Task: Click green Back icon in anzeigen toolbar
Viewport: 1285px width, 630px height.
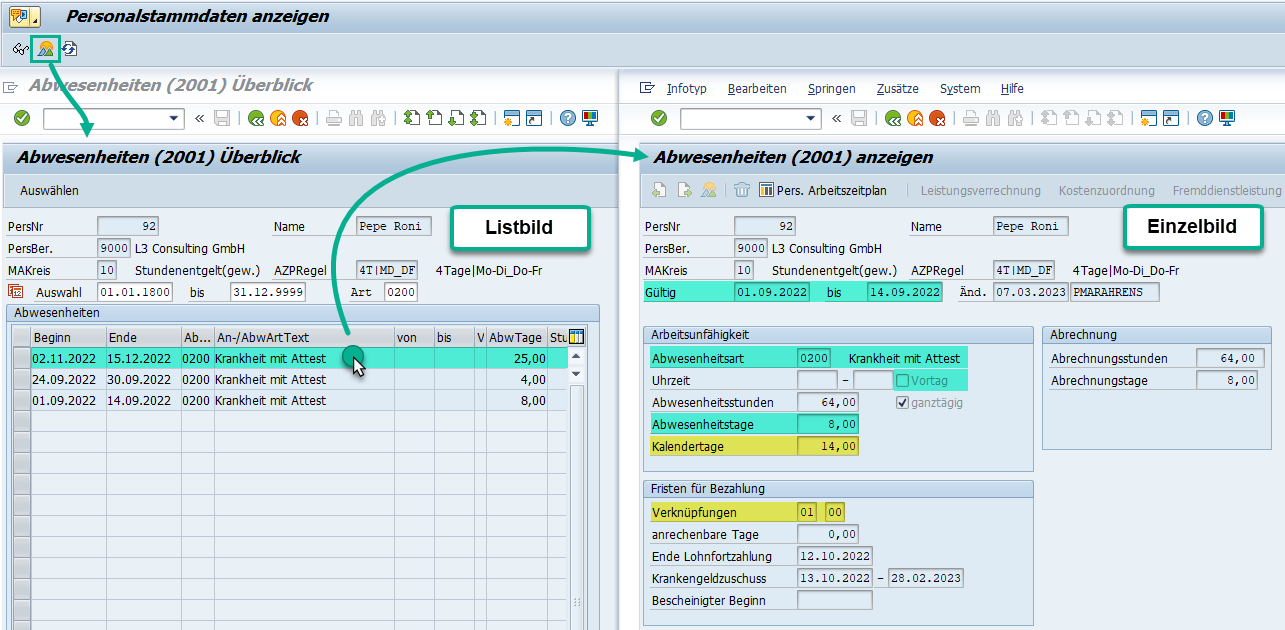Action: pyautogui.click(x=894, y=118)
